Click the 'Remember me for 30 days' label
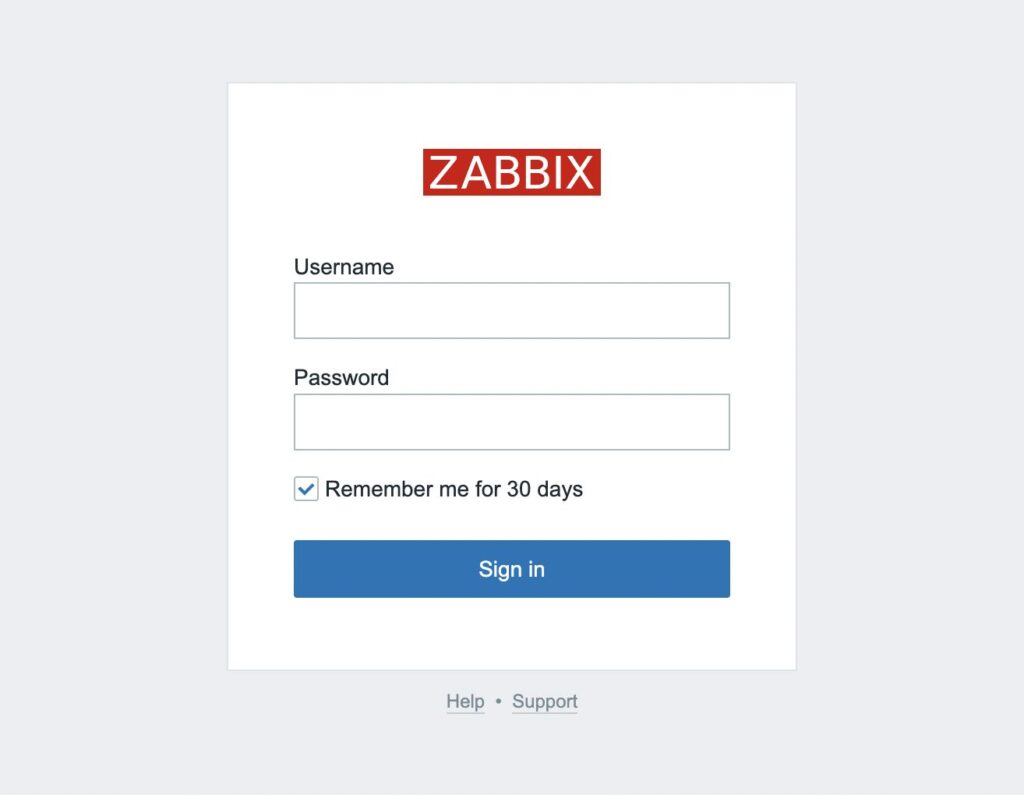This screenshot has height=795, width=1024. click(x=453, y=489)
